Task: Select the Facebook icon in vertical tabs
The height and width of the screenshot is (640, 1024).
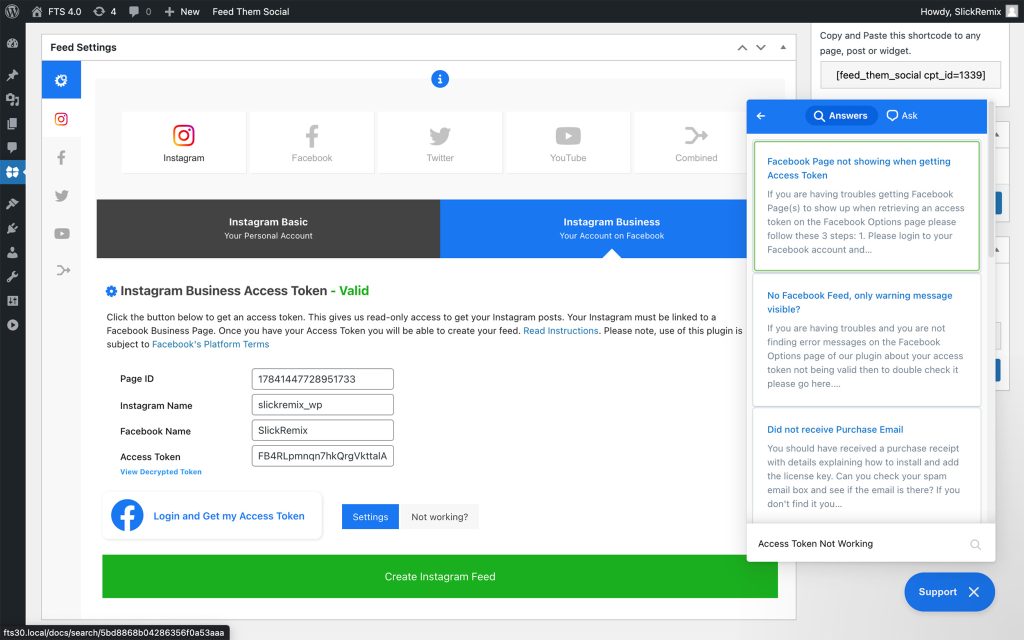Action: pyautogui.click(x=61, y=157)
